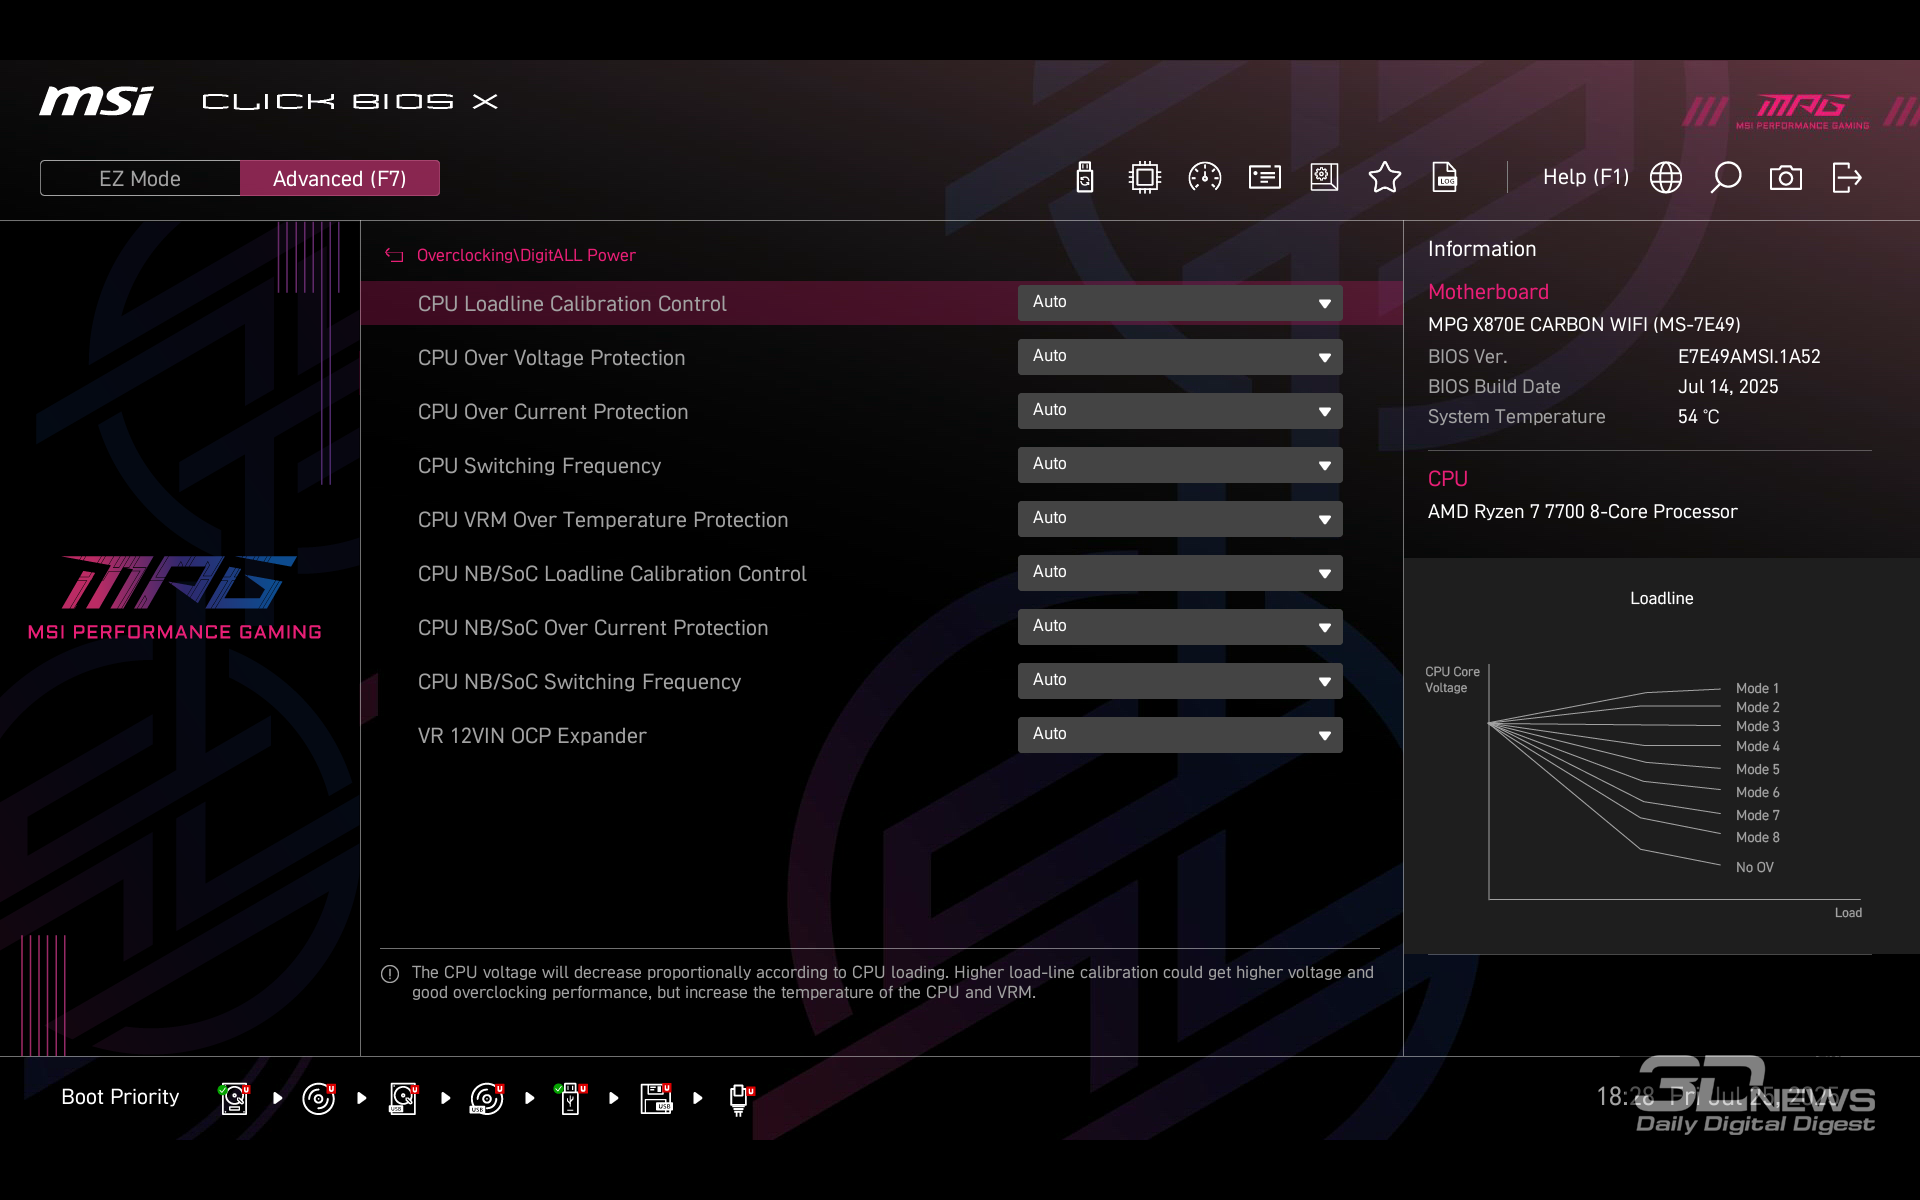Open the M-Flash USB update icon

tap(1085, 178)
